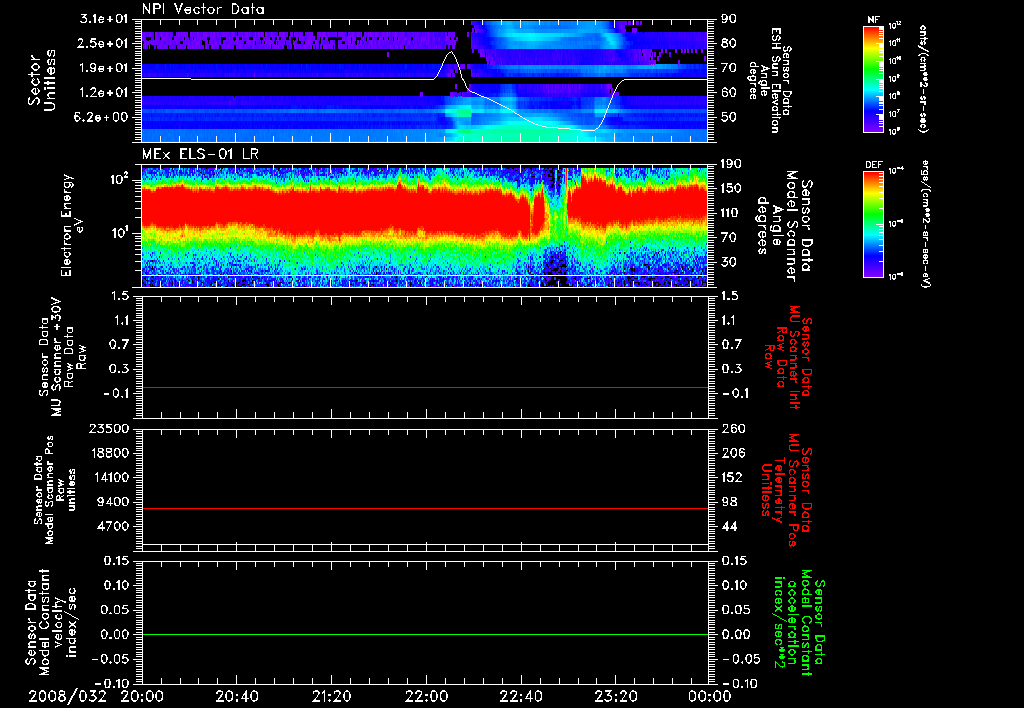Click the 21:20 time tick label
Screen dimensions: 1024x708
331,696
